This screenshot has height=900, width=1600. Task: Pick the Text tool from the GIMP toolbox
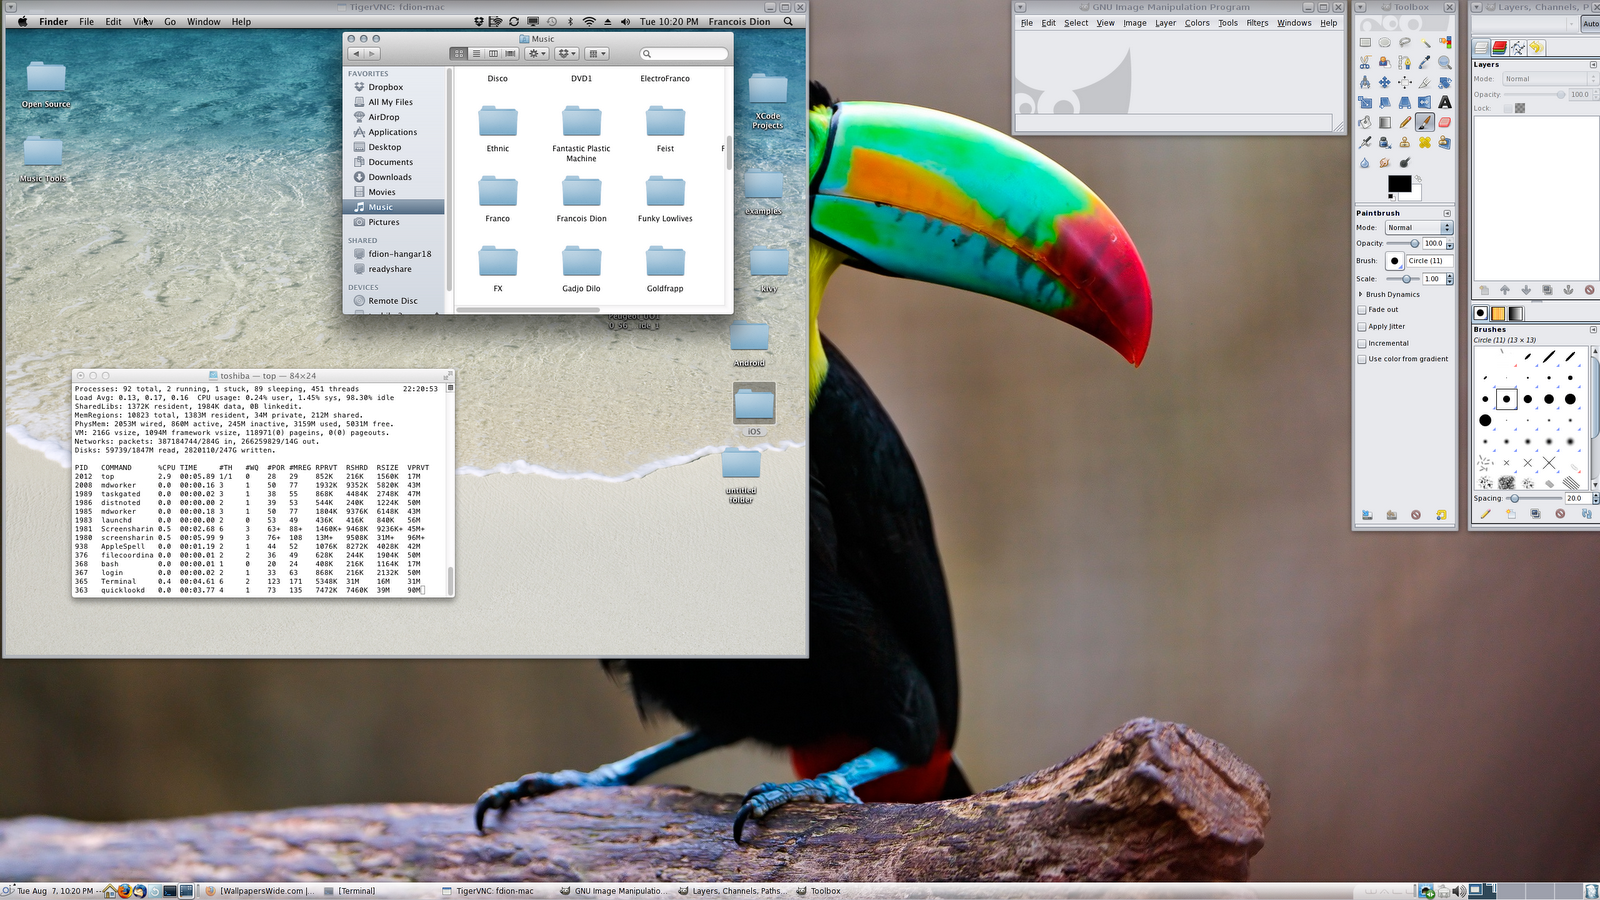(1444, 103)
